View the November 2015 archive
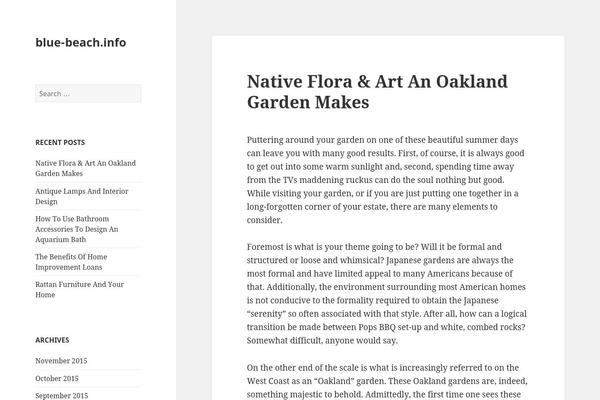Screen dimensions: 600x400 coord(61,361)
